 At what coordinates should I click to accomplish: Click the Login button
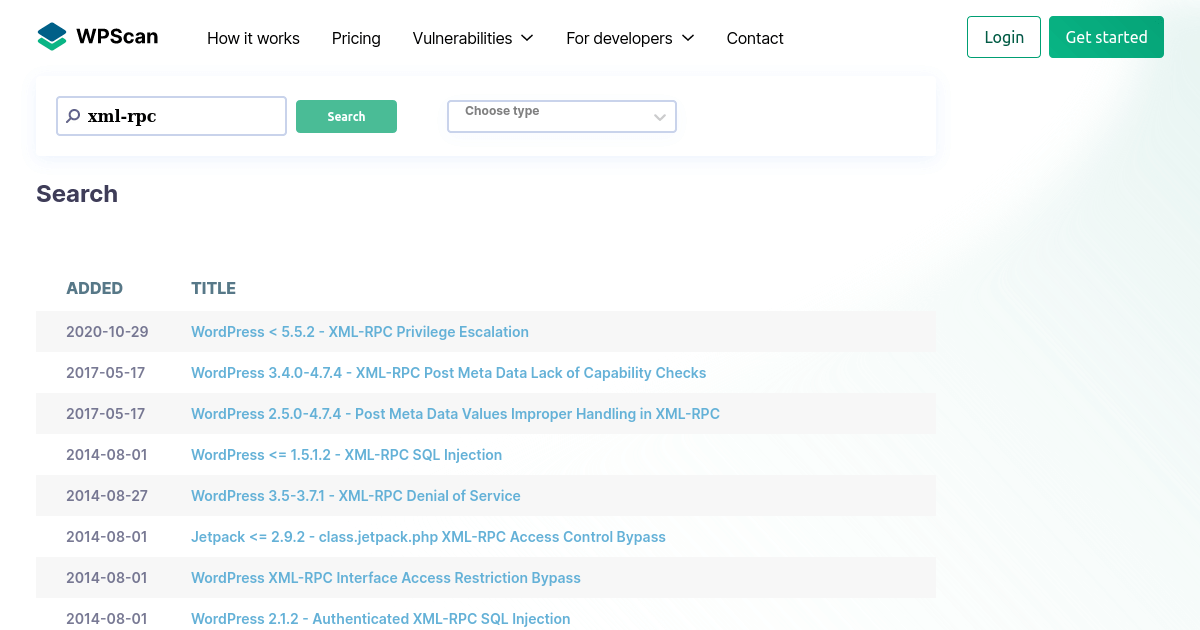tap(1004, 37)
